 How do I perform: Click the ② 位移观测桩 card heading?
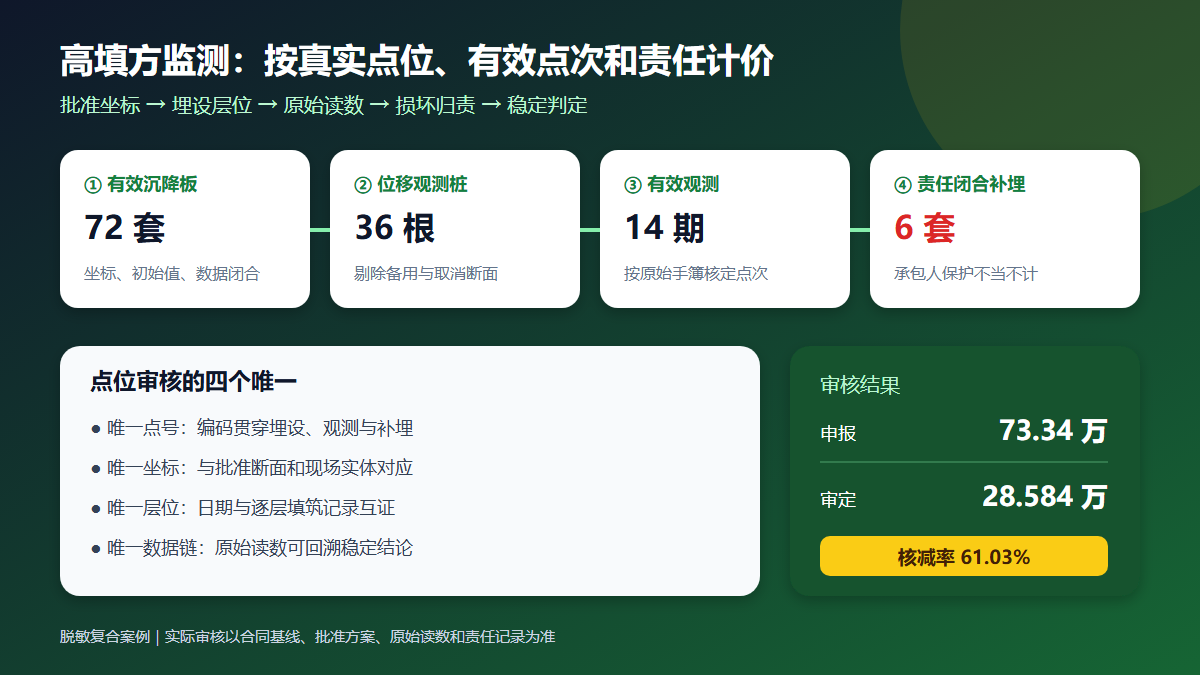click(x=411, y=184)
